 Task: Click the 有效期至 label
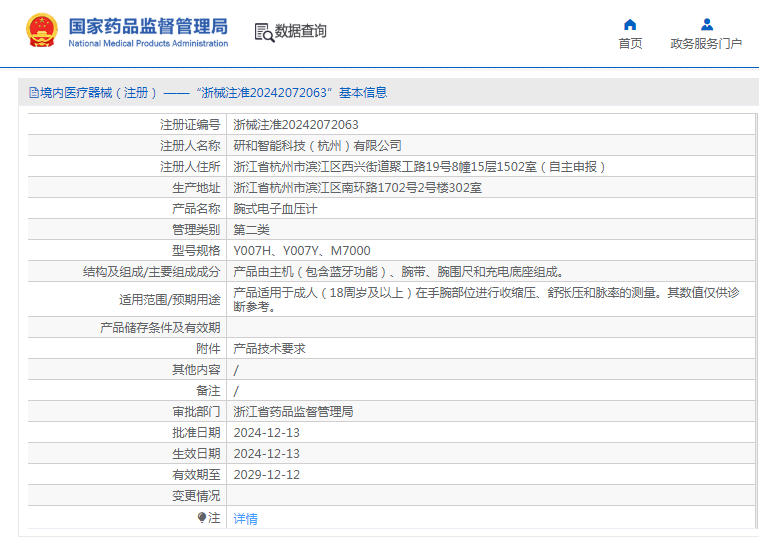tap(196, 475)
